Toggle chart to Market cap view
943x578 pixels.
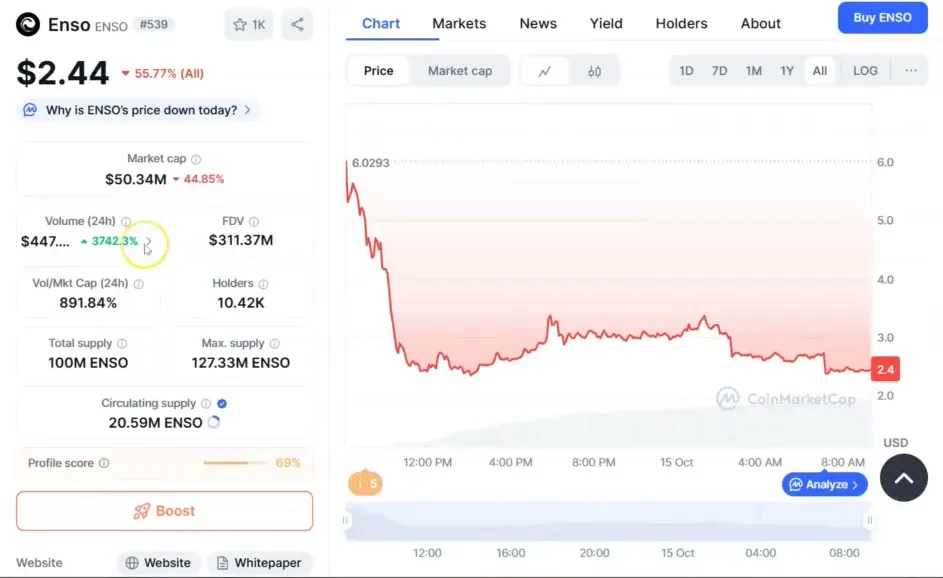point(459,71)
